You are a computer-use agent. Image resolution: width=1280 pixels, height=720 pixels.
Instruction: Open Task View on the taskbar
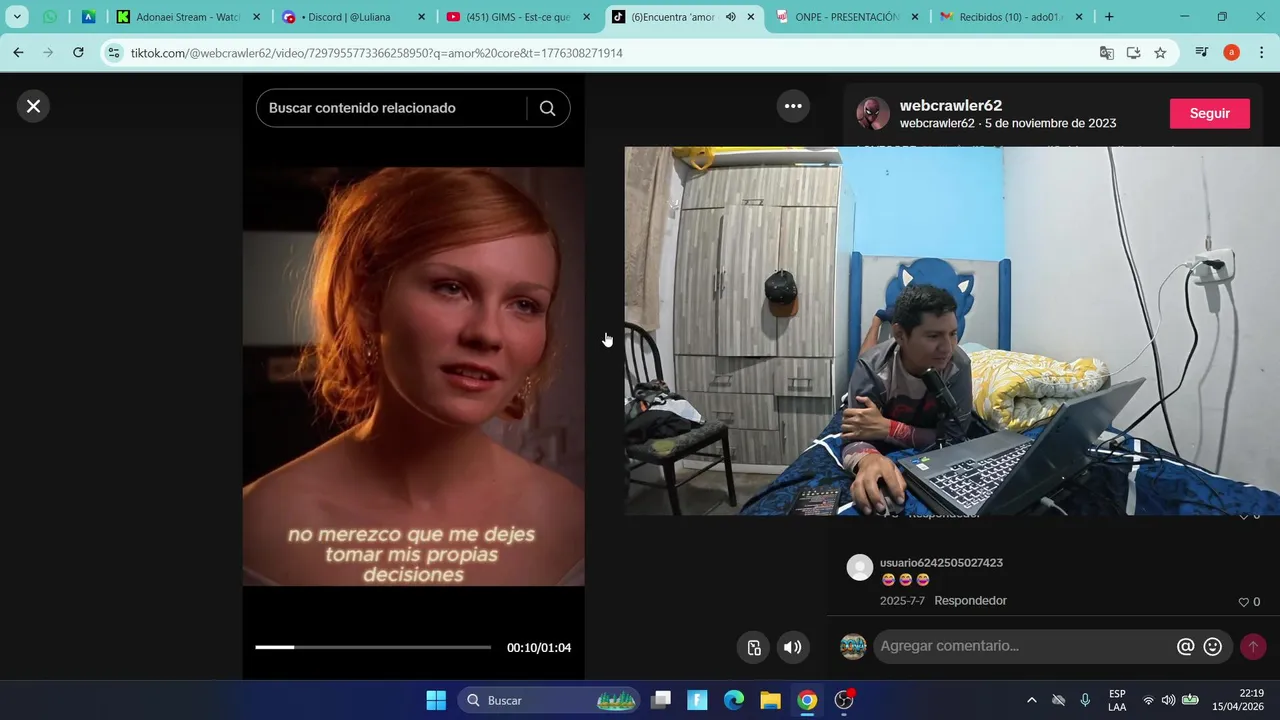(661, 700)
